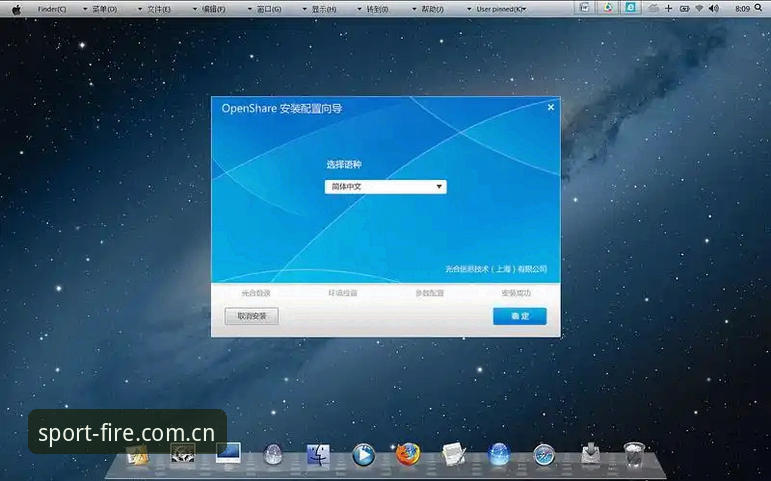This screenshot has height=481, width=771.
Task: Close the OpenShare setup wizard
Action: [551, 107]
